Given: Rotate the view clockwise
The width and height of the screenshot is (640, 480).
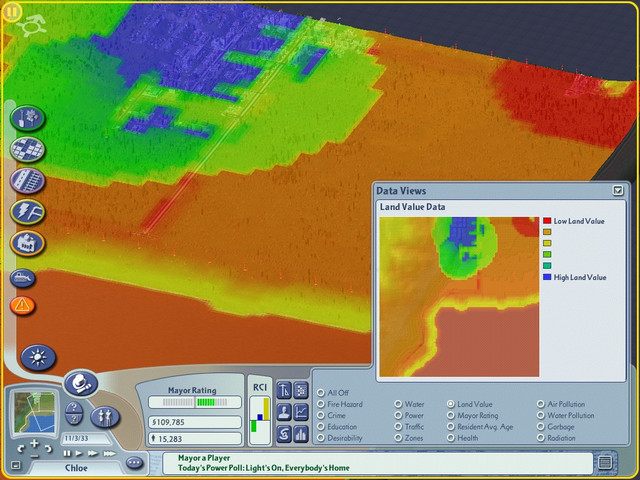Looking at the screenshot, I should tap(48, 449).
